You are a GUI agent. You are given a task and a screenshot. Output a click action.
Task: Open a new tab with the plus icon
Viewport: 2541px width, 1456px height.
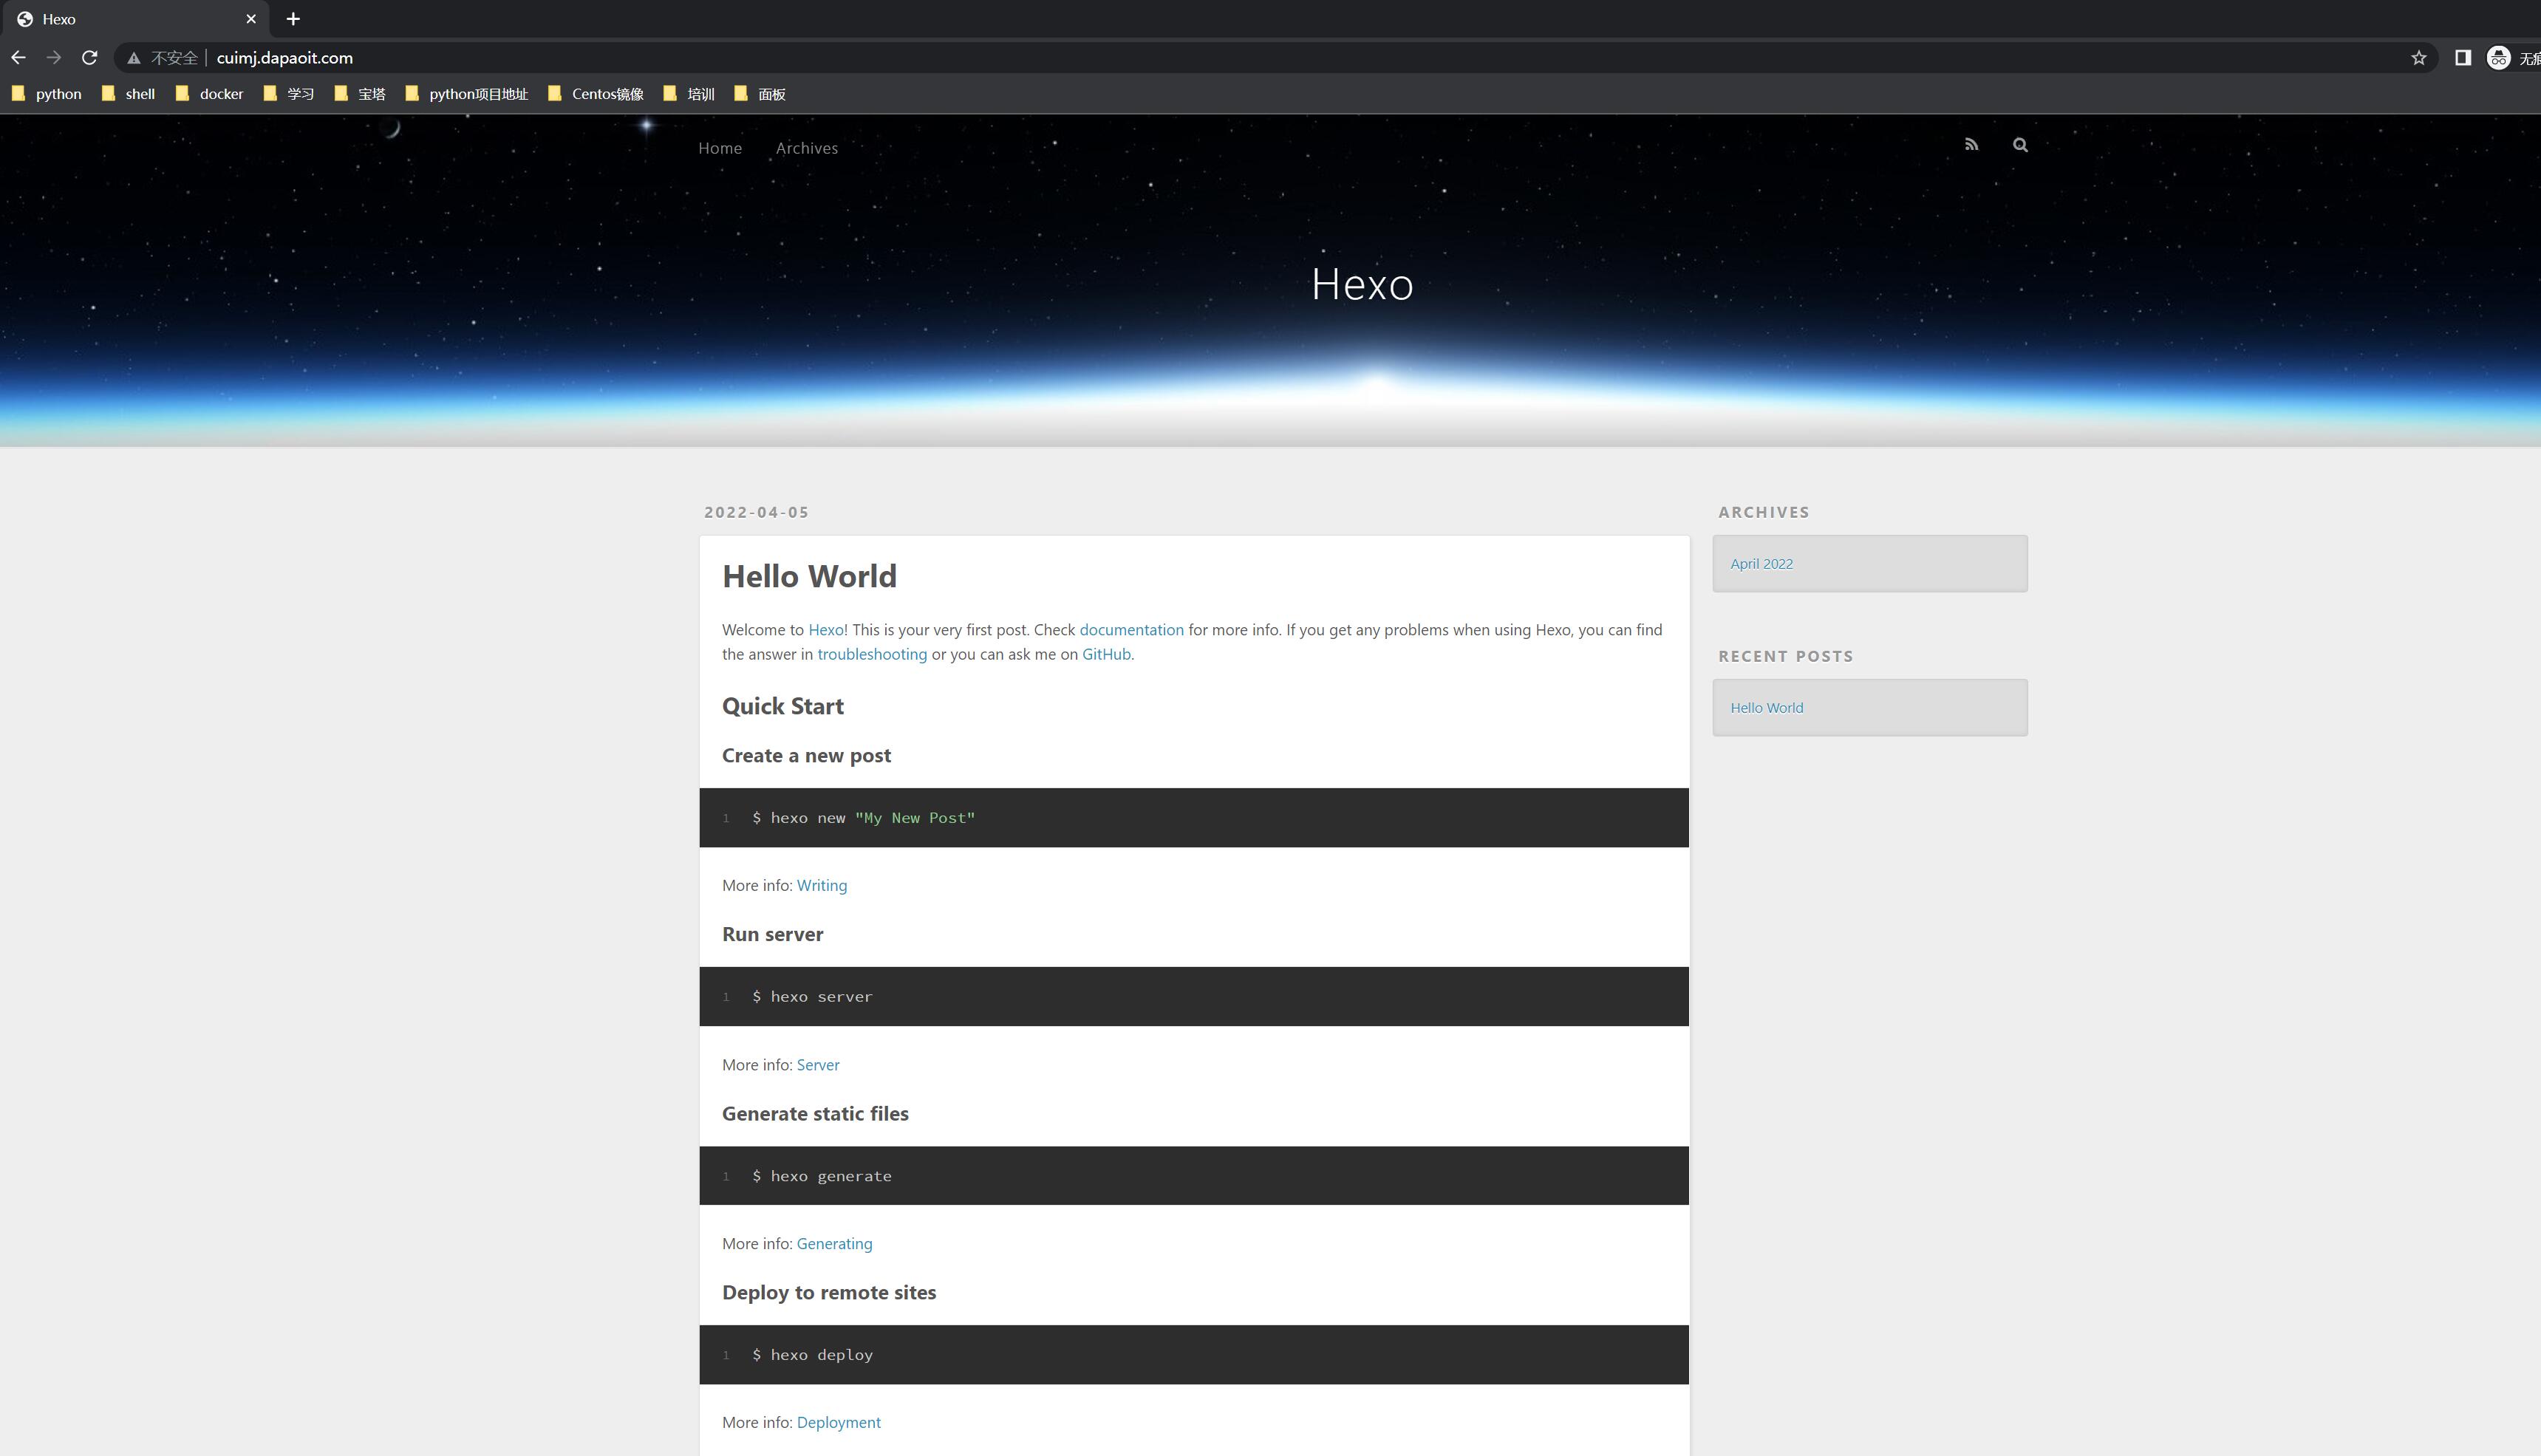pos(293,19)
